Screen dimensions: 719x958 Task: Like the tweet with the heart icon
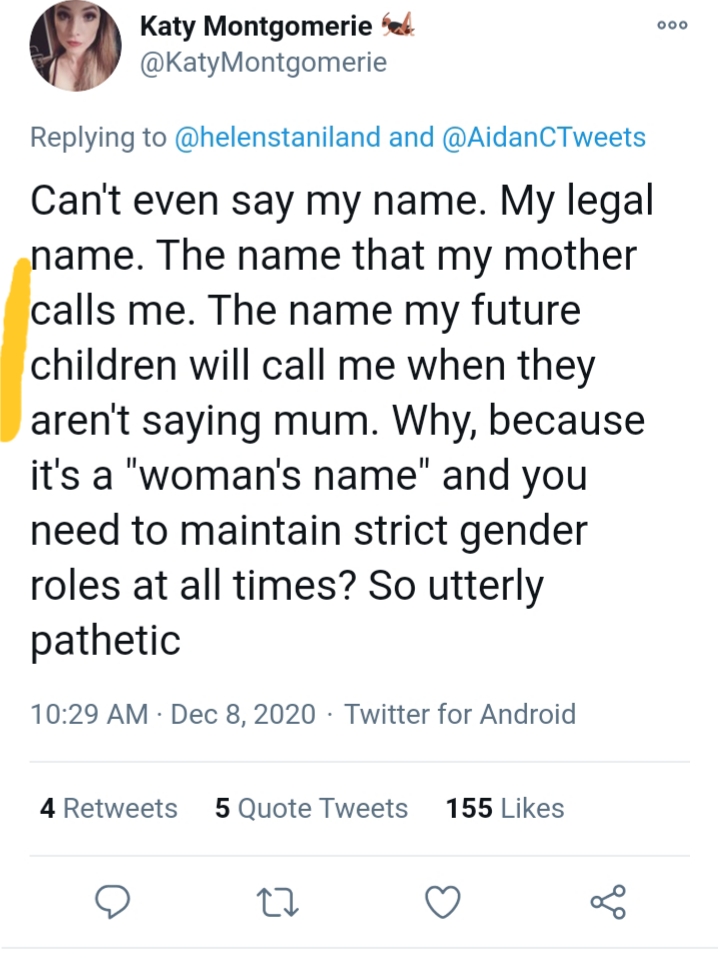coord(442,902)
